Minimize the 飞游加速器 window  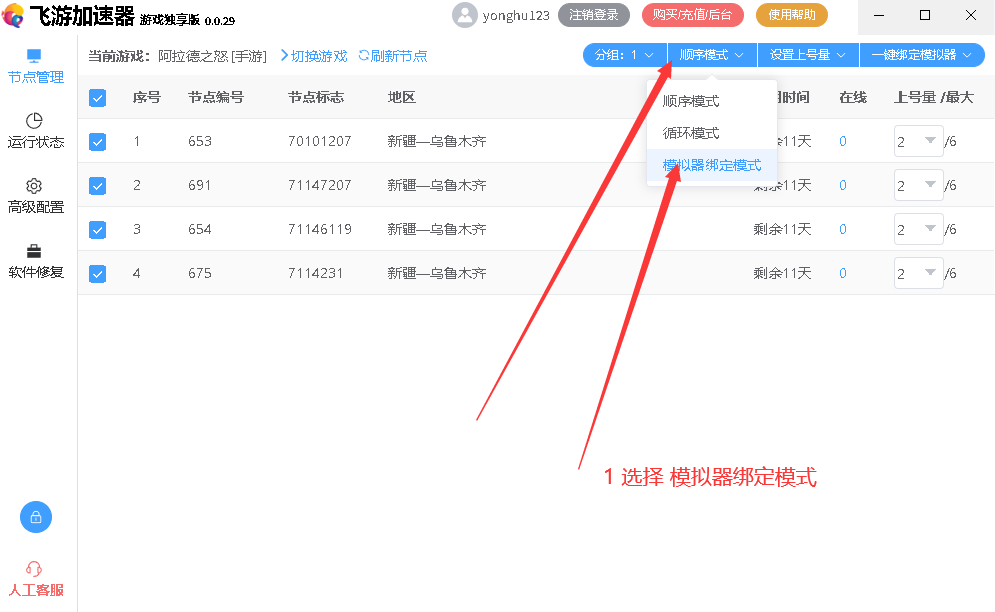pyautogui.click(x=879, y=15)
